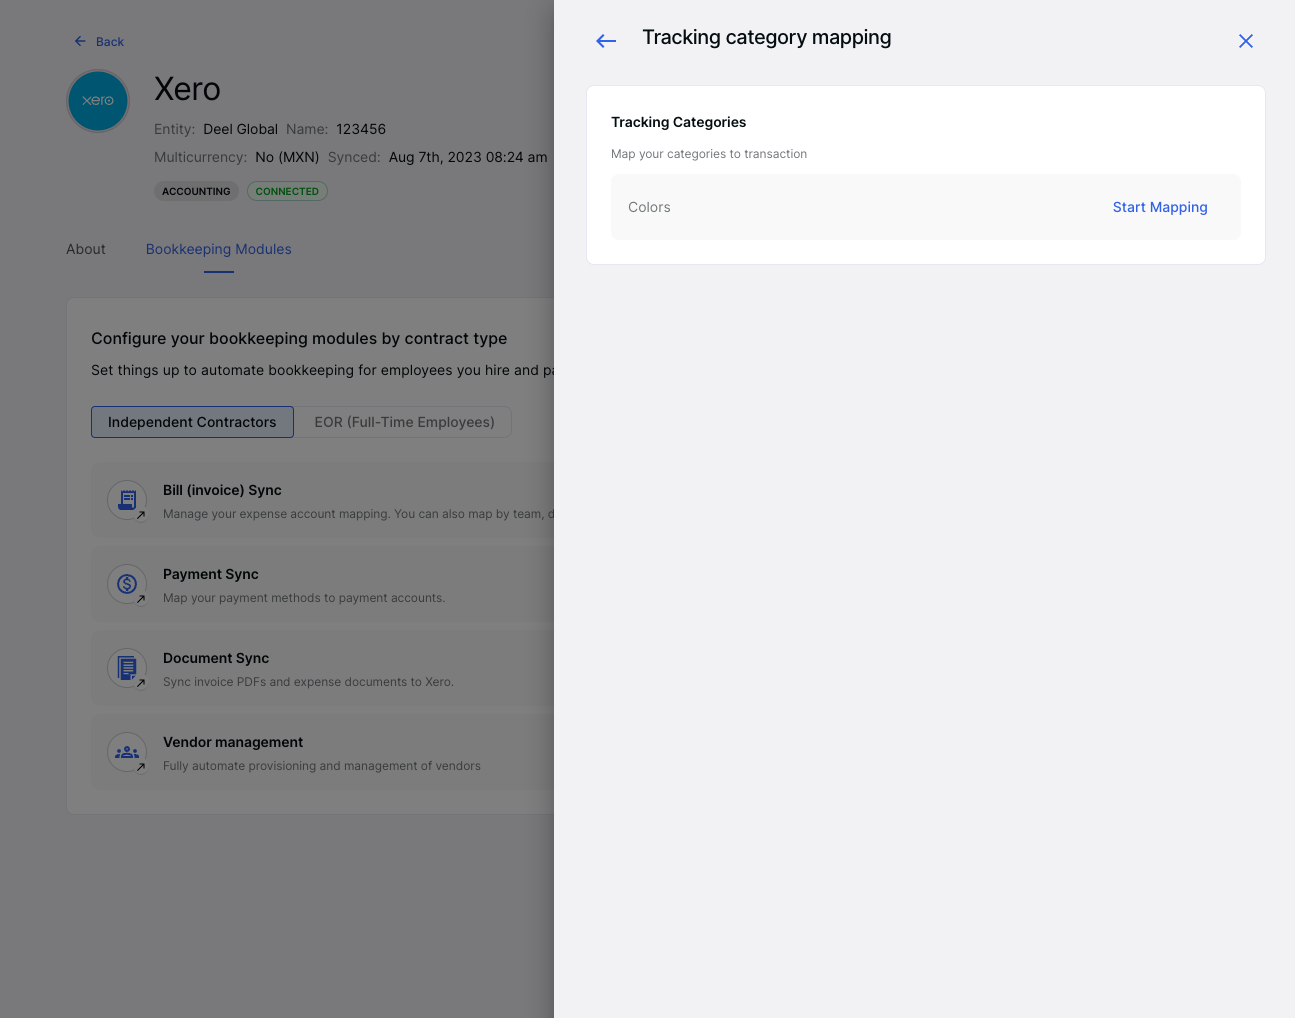1295x1018 pixels.
Task: Click the Tracking category mapping title
Action: click(767, 37)
